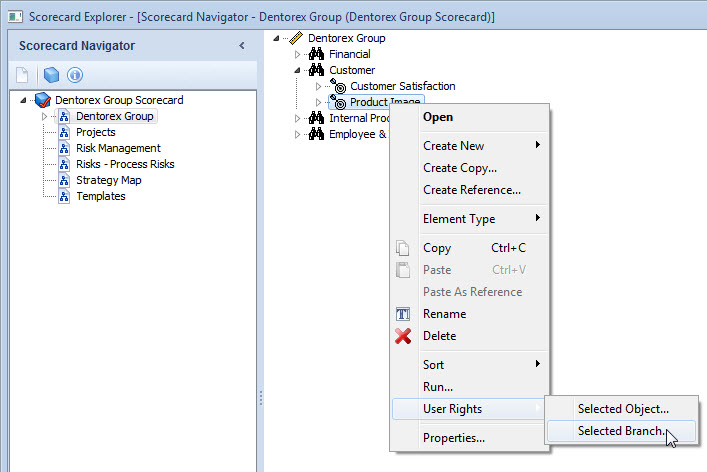This screenshot has width=707, height=472.
Task: Select Properties in the context menu
Action: pos(454,438)
